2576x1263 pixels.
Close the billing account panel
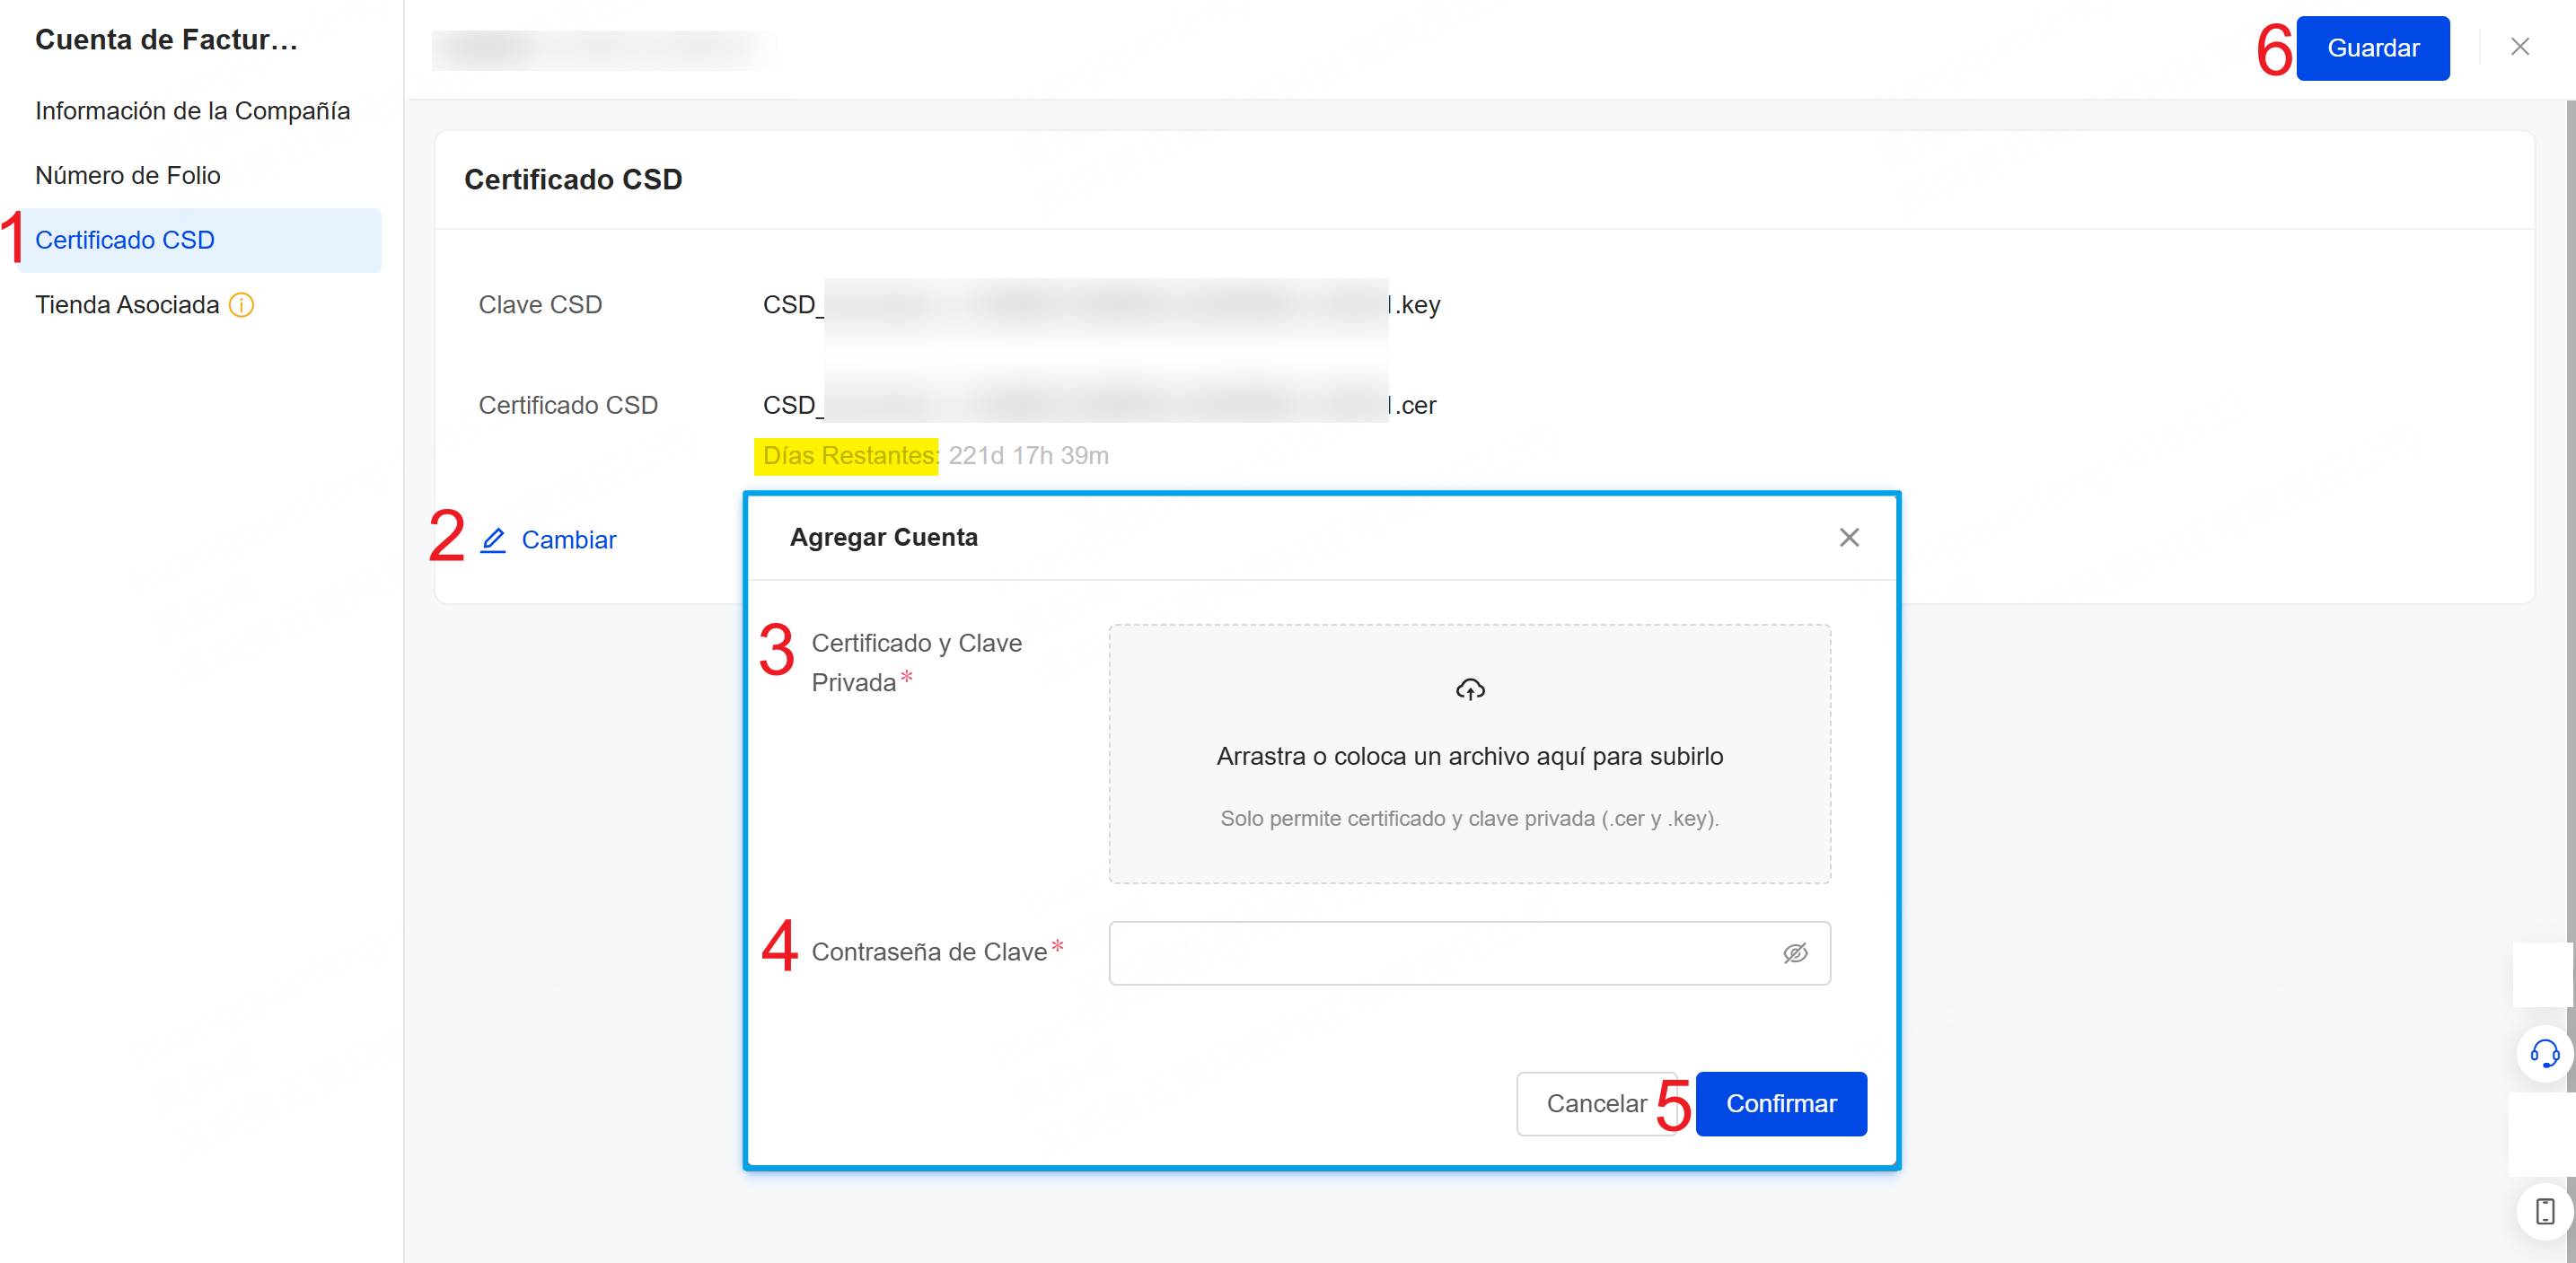(2519, 47)
